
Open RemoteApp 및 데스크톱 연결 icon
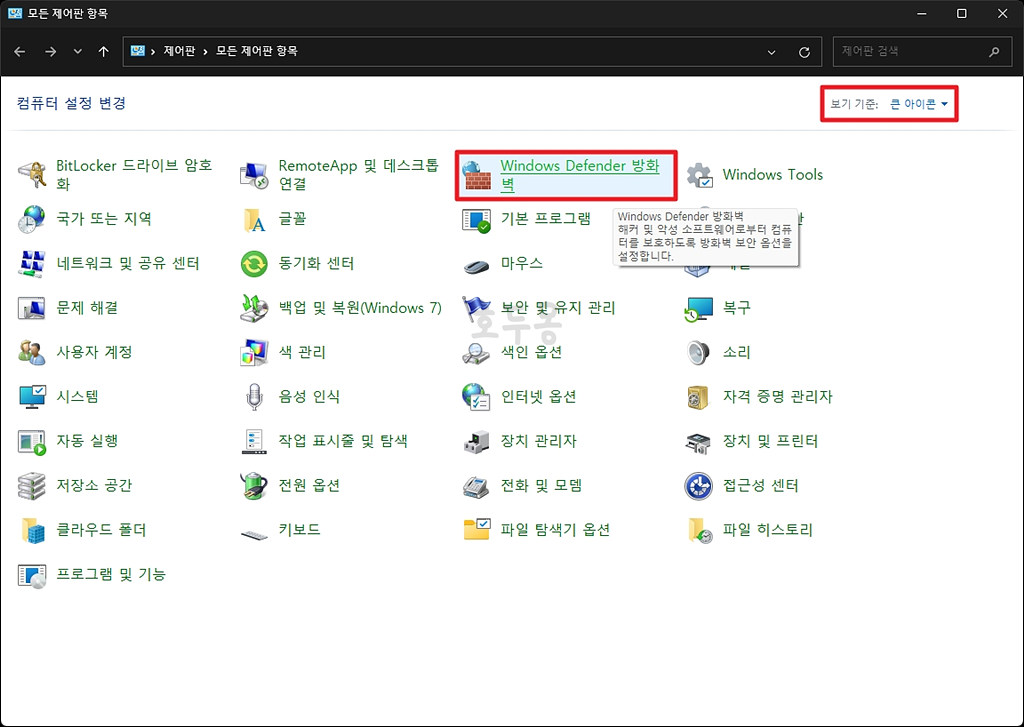tap(254, 174)
